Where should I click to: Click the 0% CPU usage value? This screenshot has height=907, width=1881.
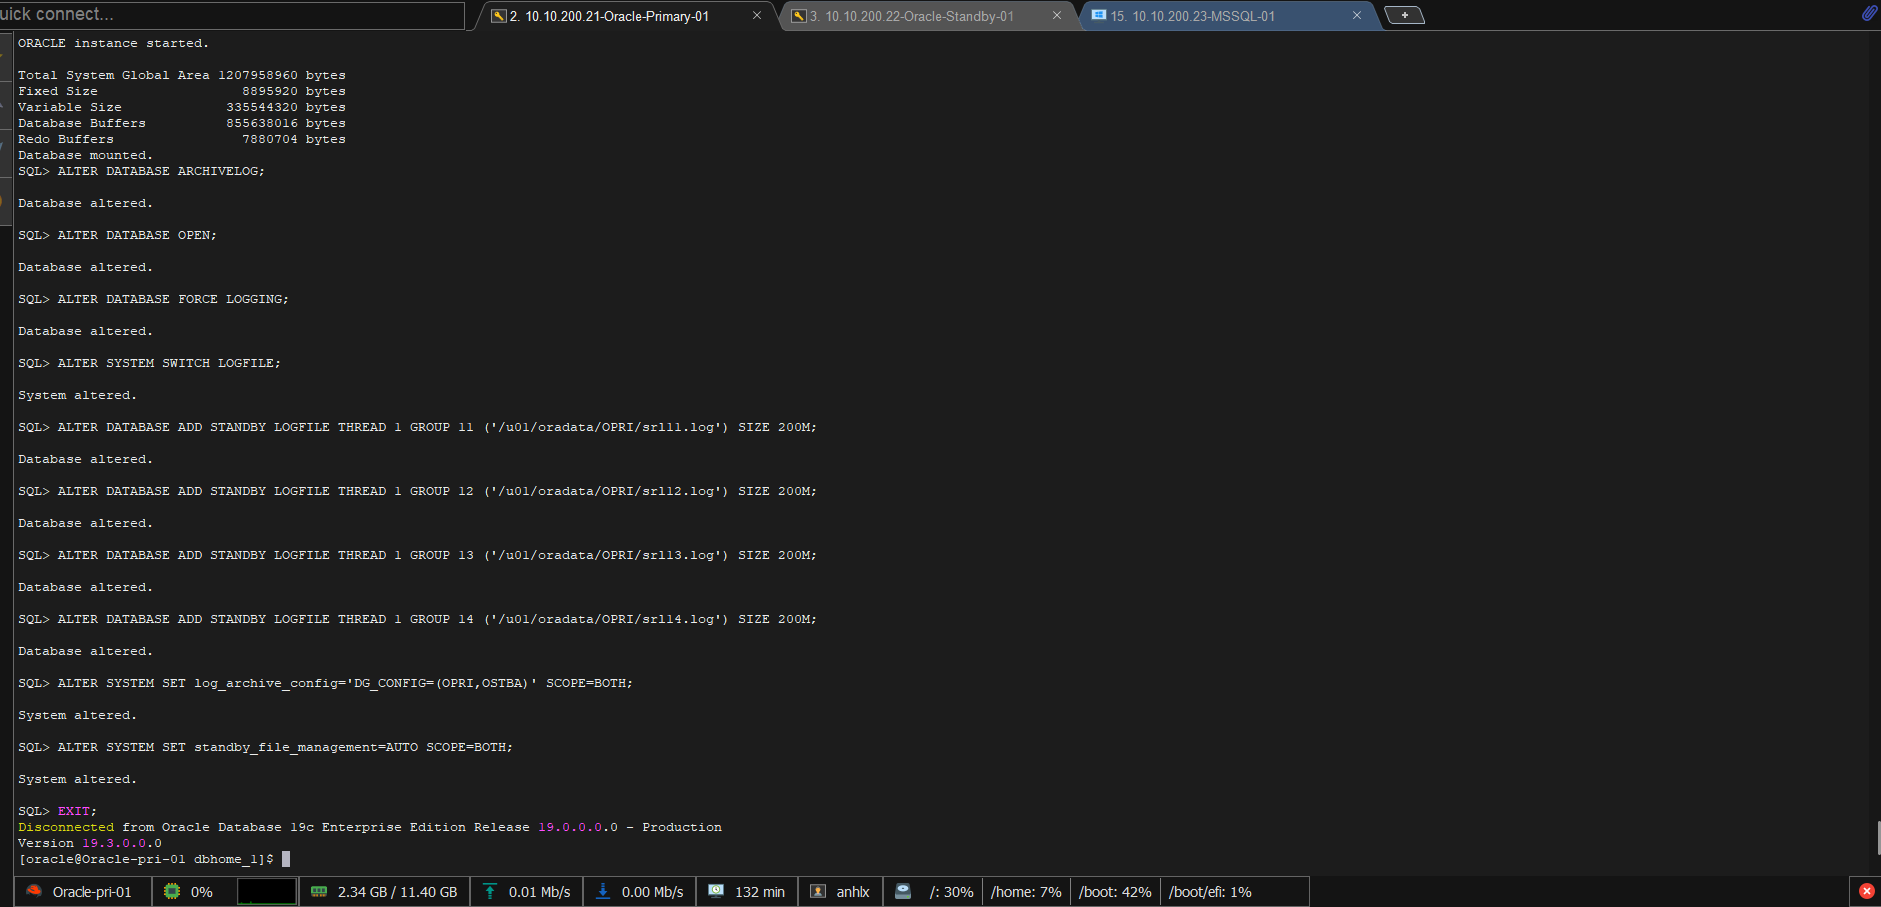(x=202, y=892)
